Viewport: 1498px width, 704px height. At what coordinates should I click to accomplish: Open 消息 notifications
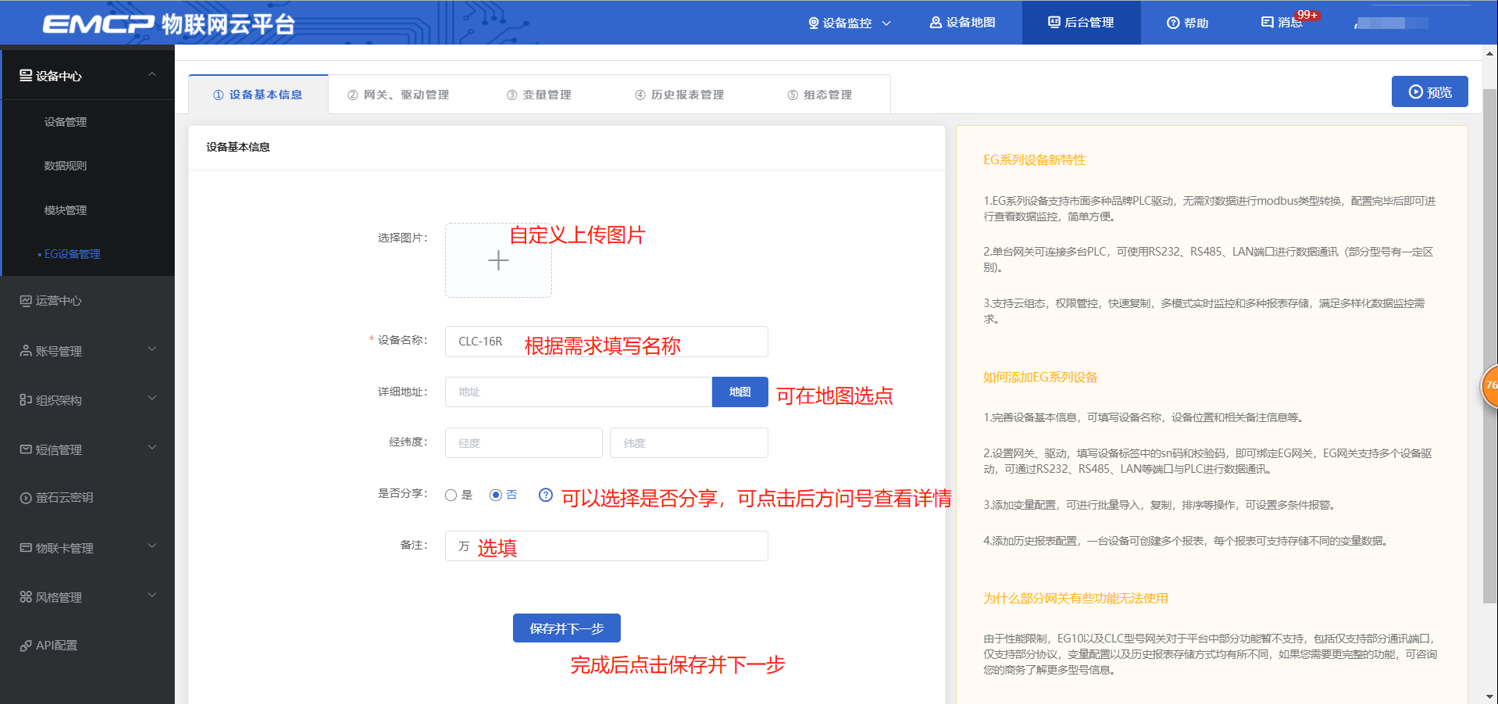pyautogui.click(x=1282, y=22)
